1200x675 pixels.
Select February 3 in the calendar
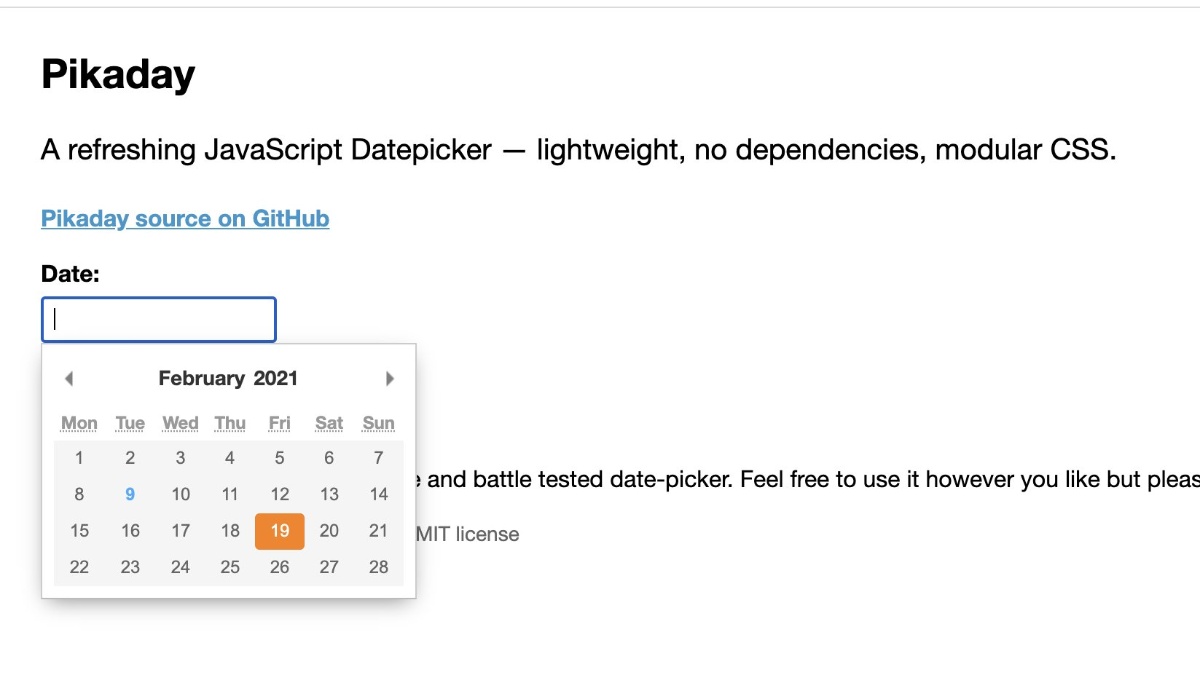pos(180,459)
